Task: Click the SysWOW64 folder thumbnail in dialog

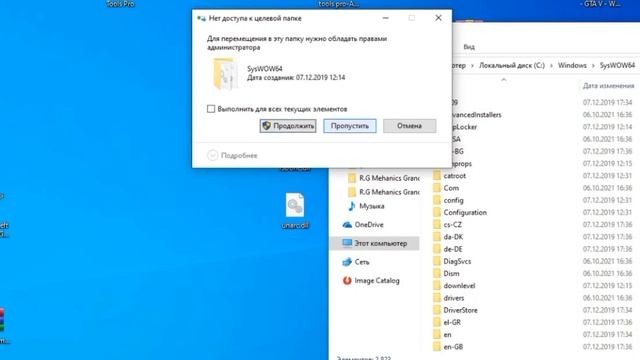Action: click(x=225, y=74)
